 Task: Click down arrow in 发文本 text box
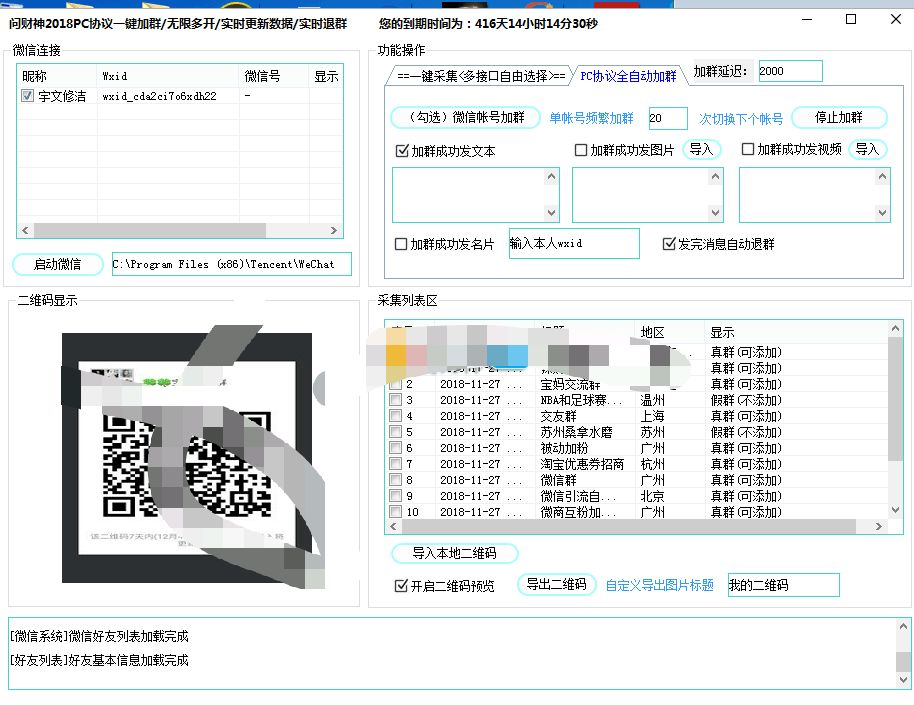[551, 213]
